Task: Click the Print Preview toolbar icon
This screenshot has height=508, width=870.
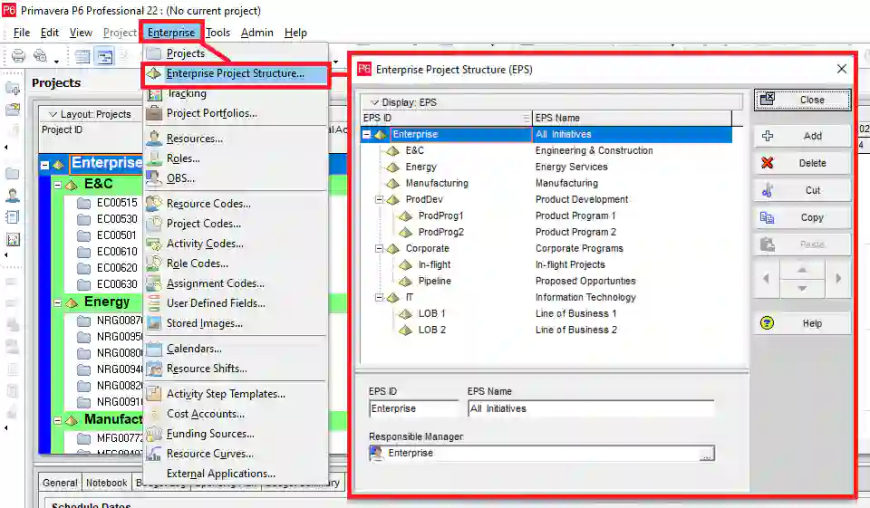Action: 40,56
